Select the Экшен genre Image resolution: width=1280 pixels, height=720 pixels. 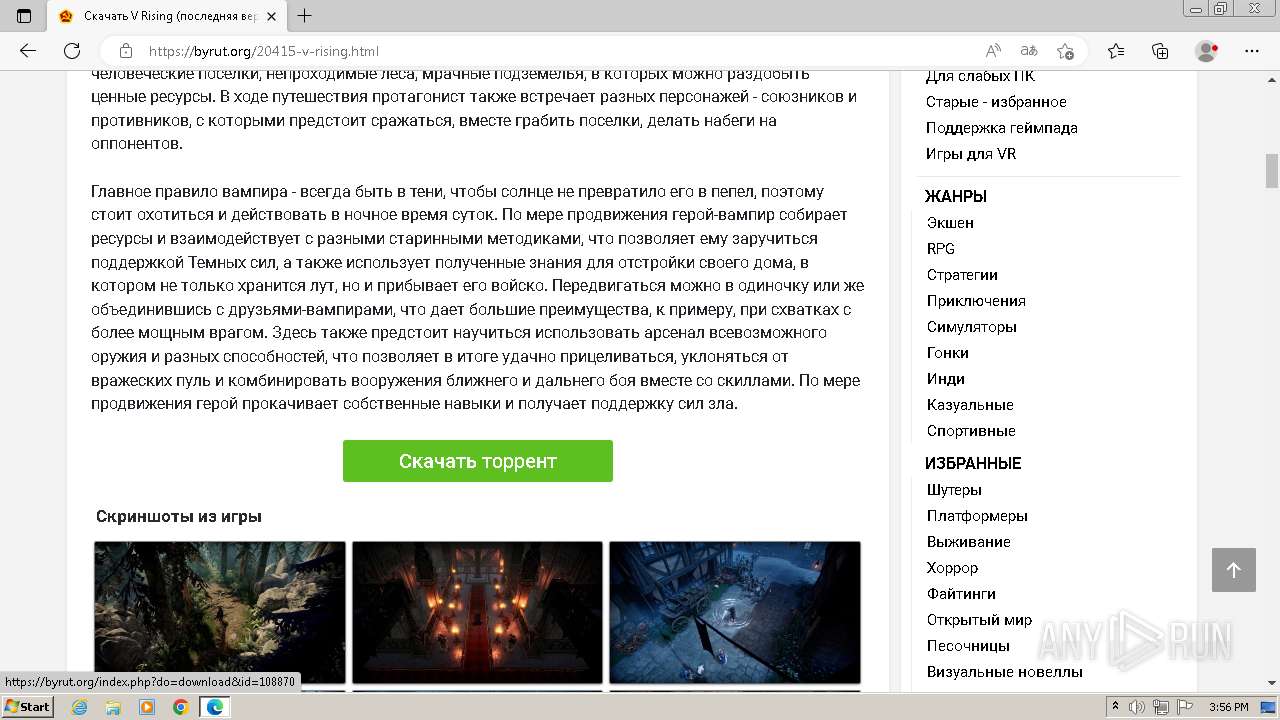click(950, 223)
